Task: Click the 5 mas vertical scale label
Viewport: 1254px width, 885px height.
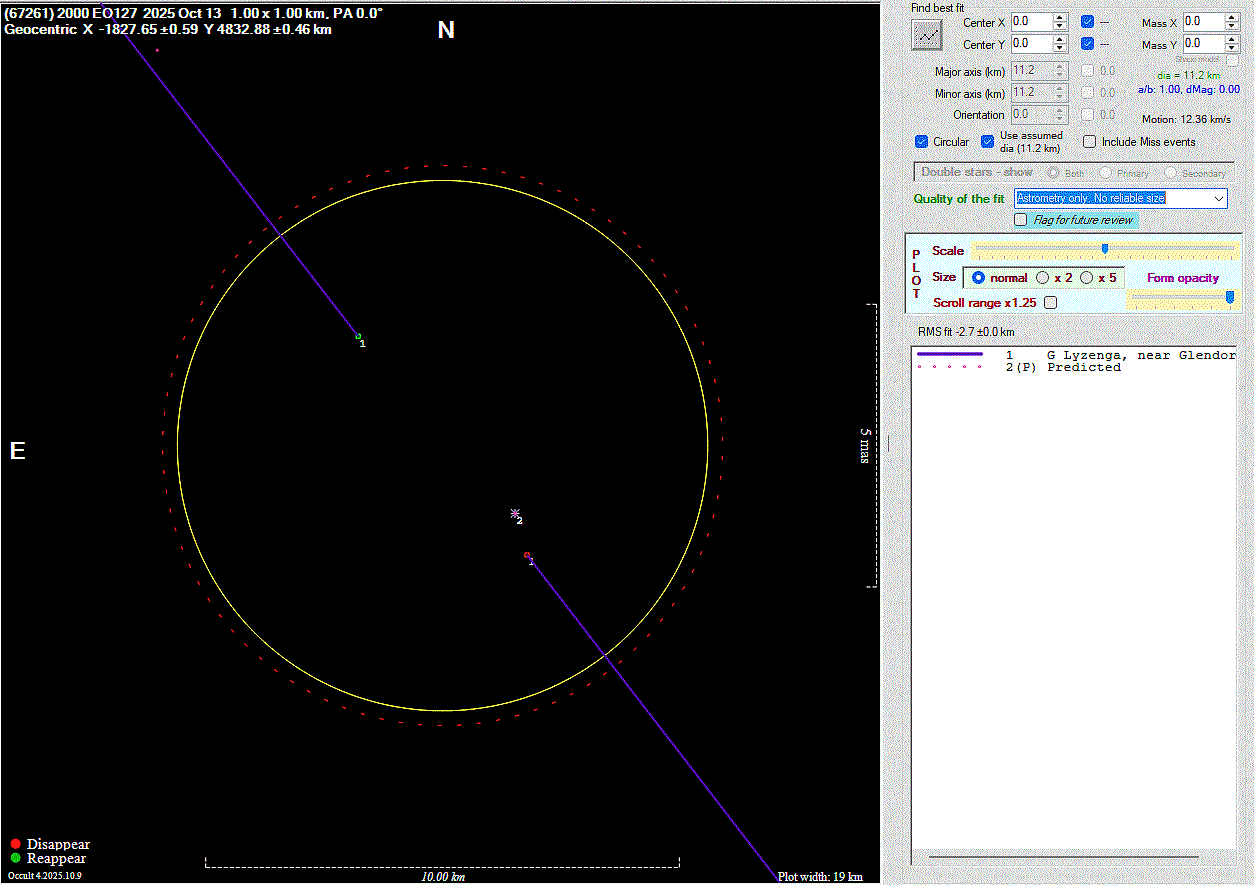Action: tap(865, 445)
